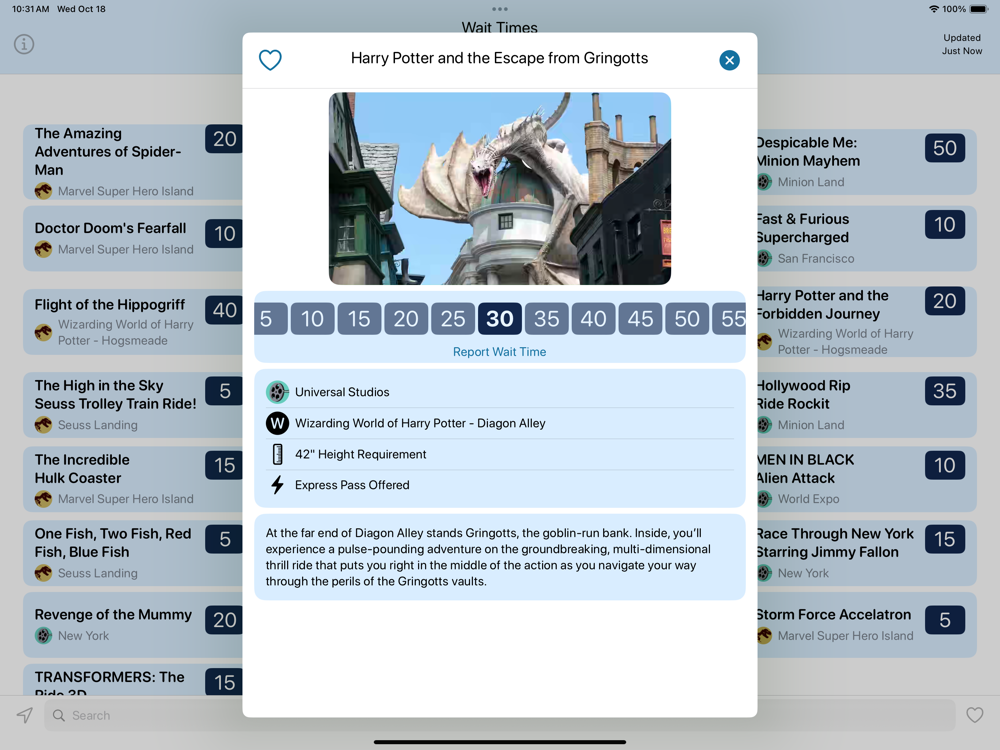Tap the World Expo location label
The width and height of the screenshot is (1000, 750).
(x=808, y=499)
